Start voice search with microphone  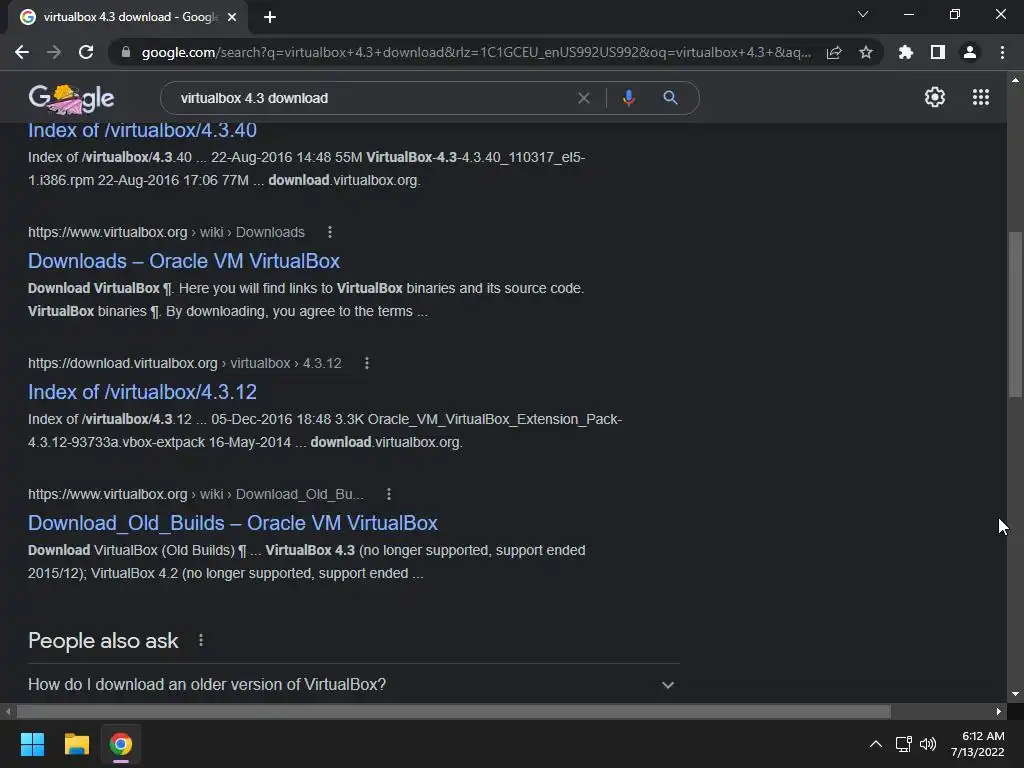click(x=628, y=98)
